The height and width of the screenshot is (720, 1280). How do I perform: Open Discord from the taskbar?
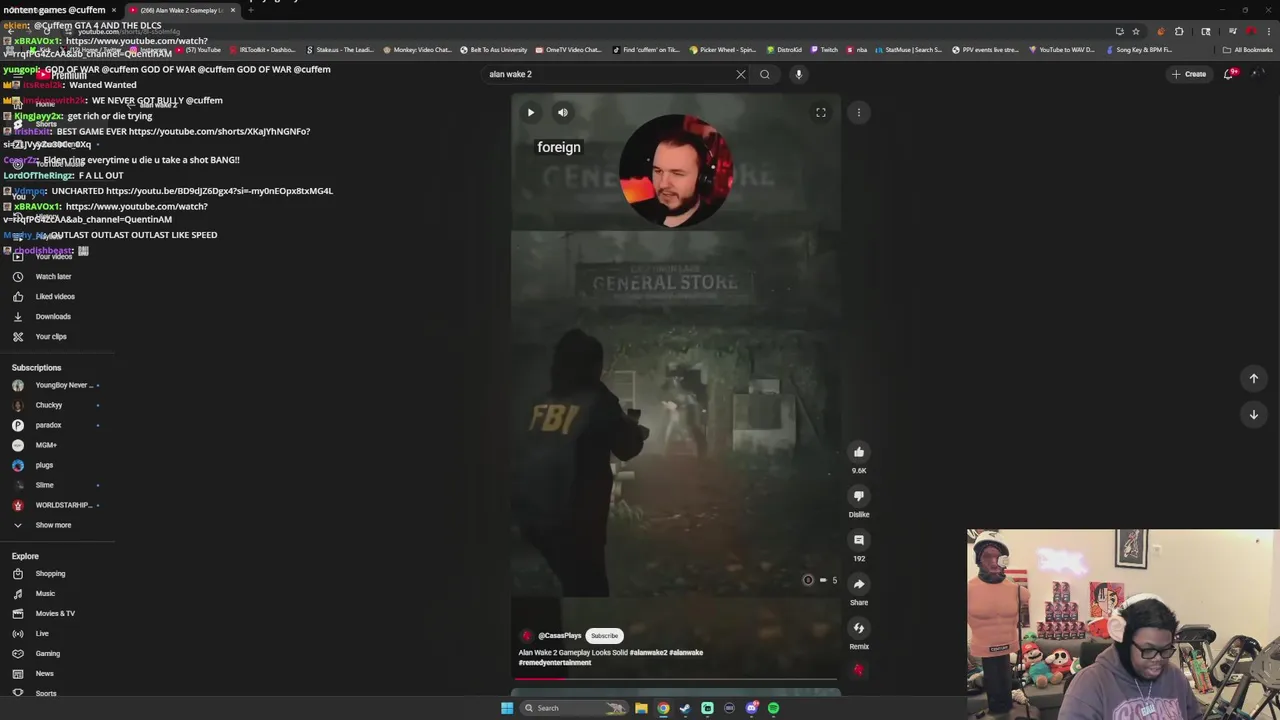click(751, 708)
